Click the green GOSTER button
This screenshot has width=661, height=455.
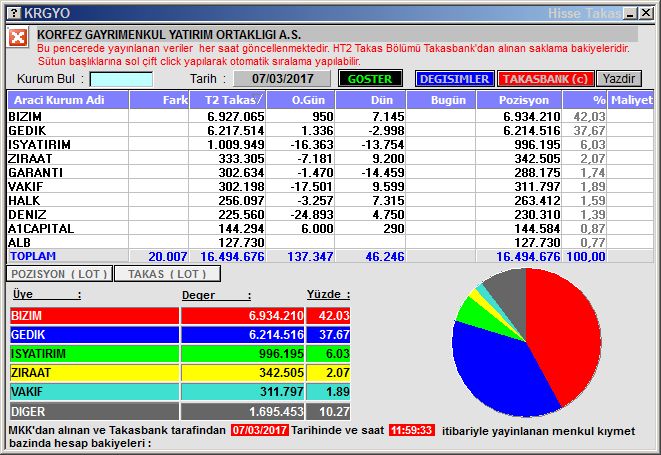click(x=370, y=79)
